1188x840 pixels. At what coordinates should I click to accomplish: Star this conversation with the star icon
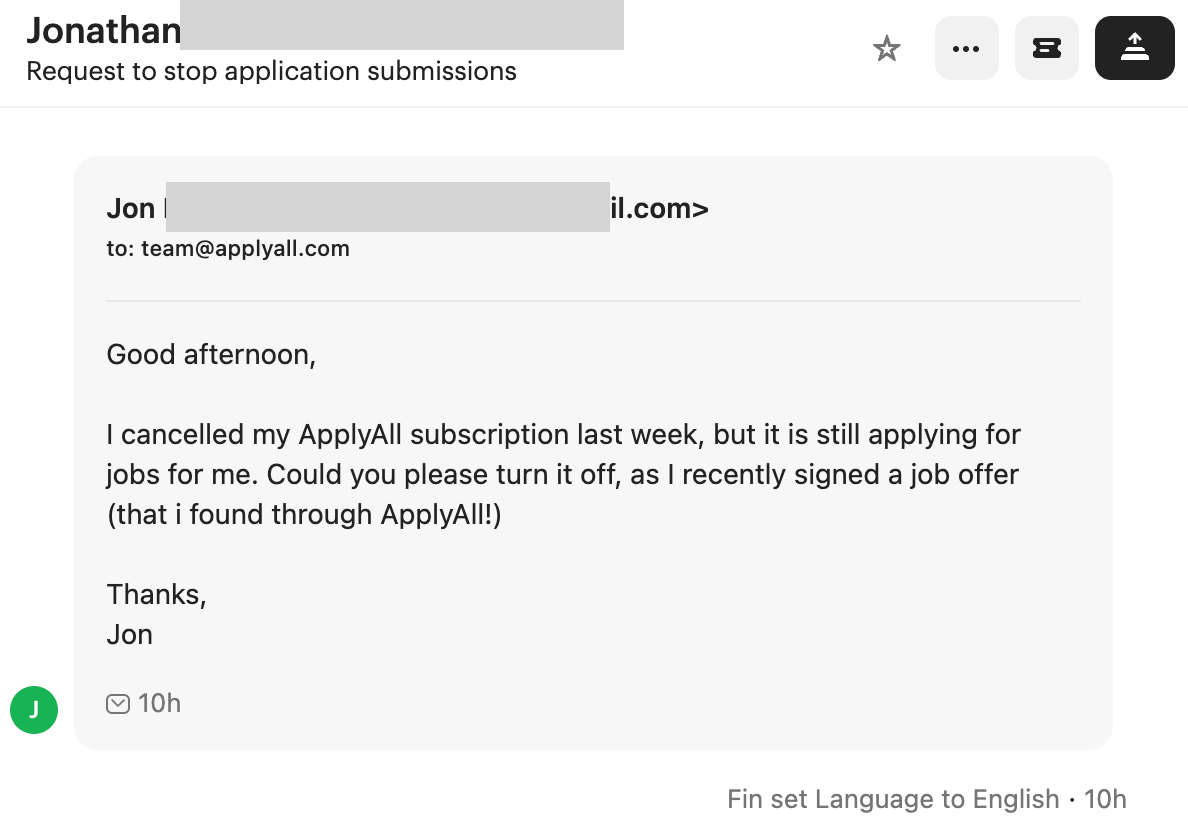pyautogui.click(x=887, y=48)
